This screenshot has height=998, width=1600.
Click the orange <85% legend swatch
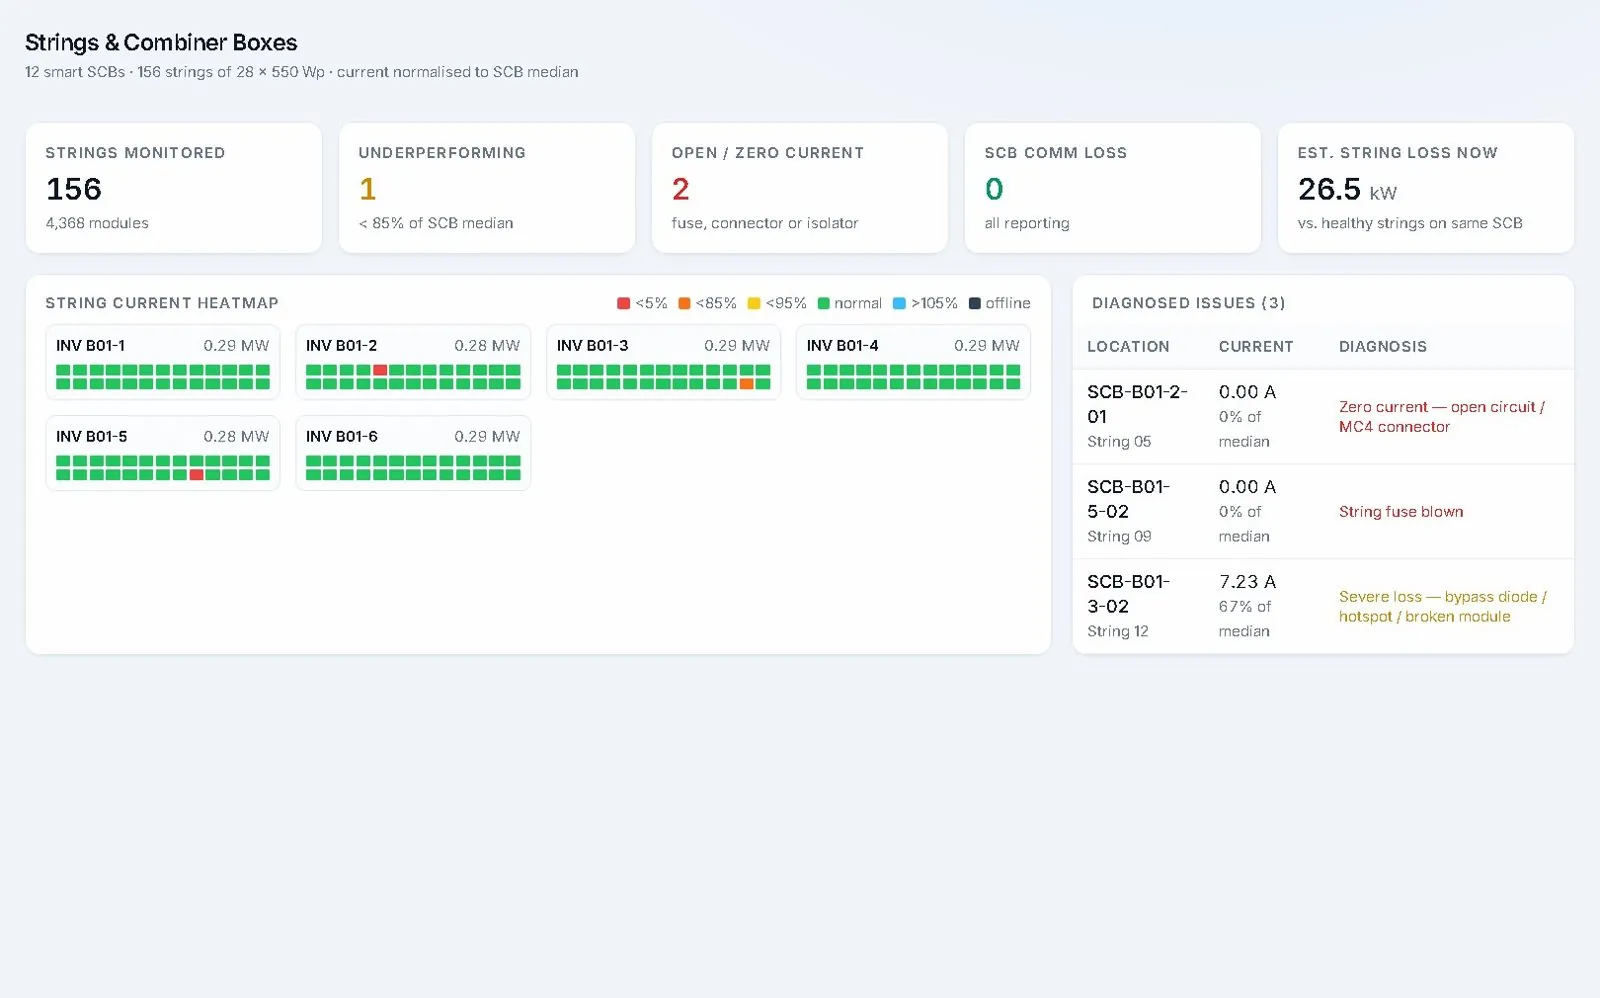(x=684, y=303)
